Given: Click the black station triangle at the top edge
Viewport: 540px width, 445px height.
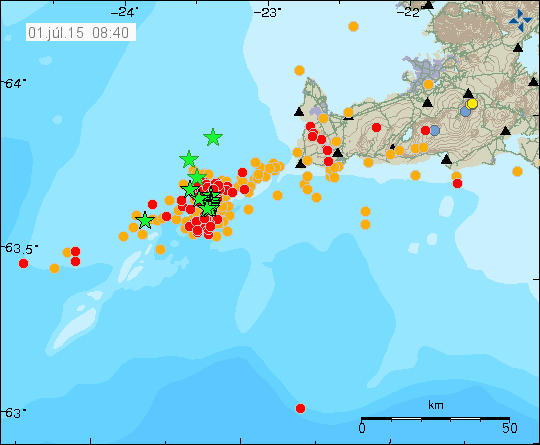Looking at the screenshot, I should coord(428,4).
